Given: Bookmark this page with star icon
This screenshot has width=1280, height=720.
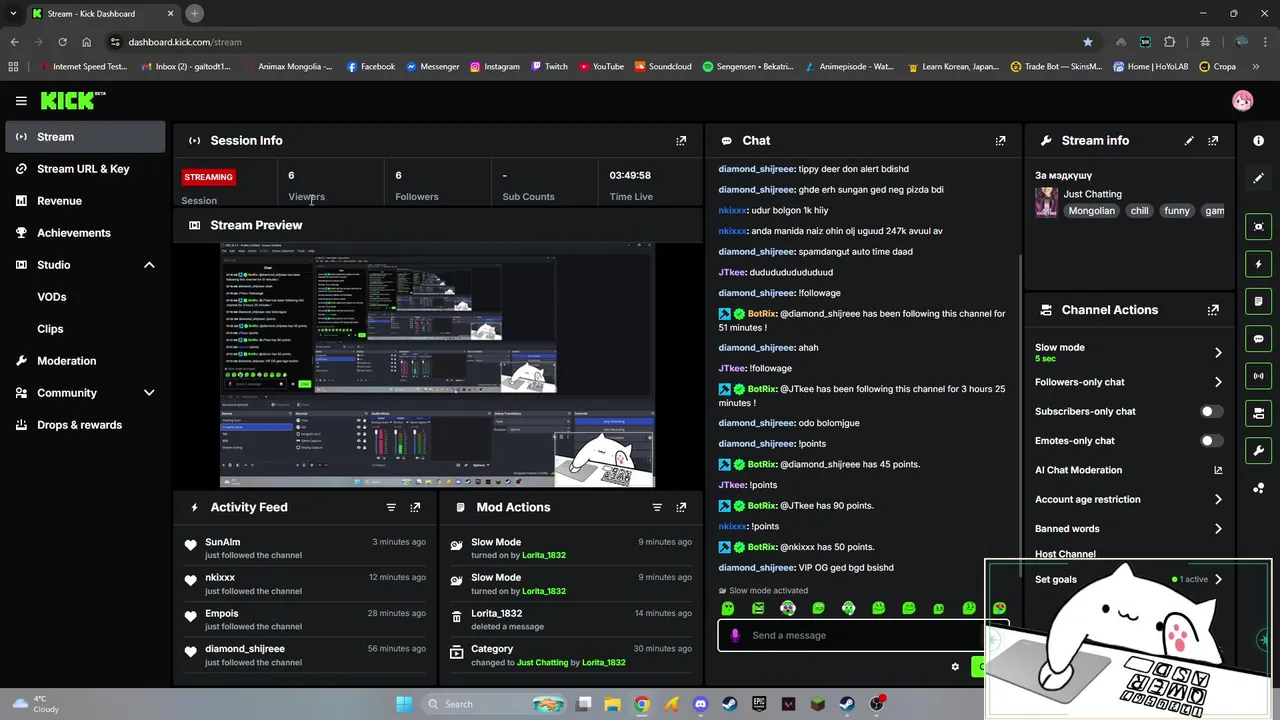Looking at the screenshot, I should click(1088, 42).
